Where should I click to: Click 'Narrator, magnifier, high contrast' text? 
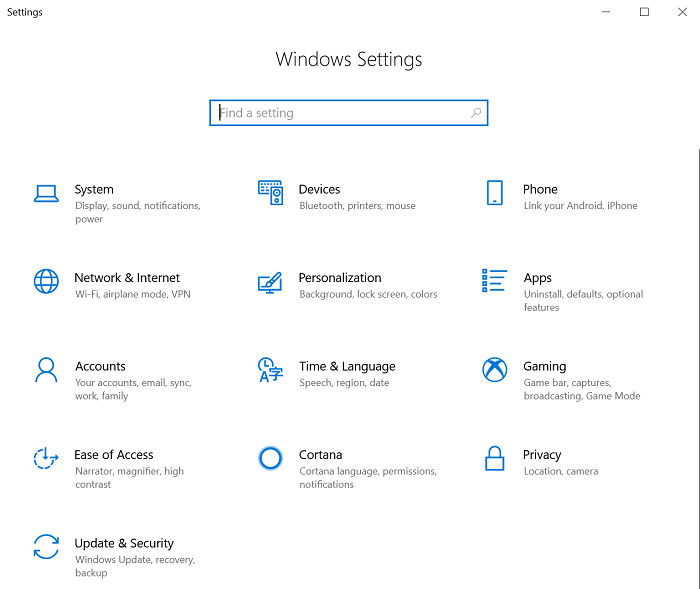click(x=129, y=477)
